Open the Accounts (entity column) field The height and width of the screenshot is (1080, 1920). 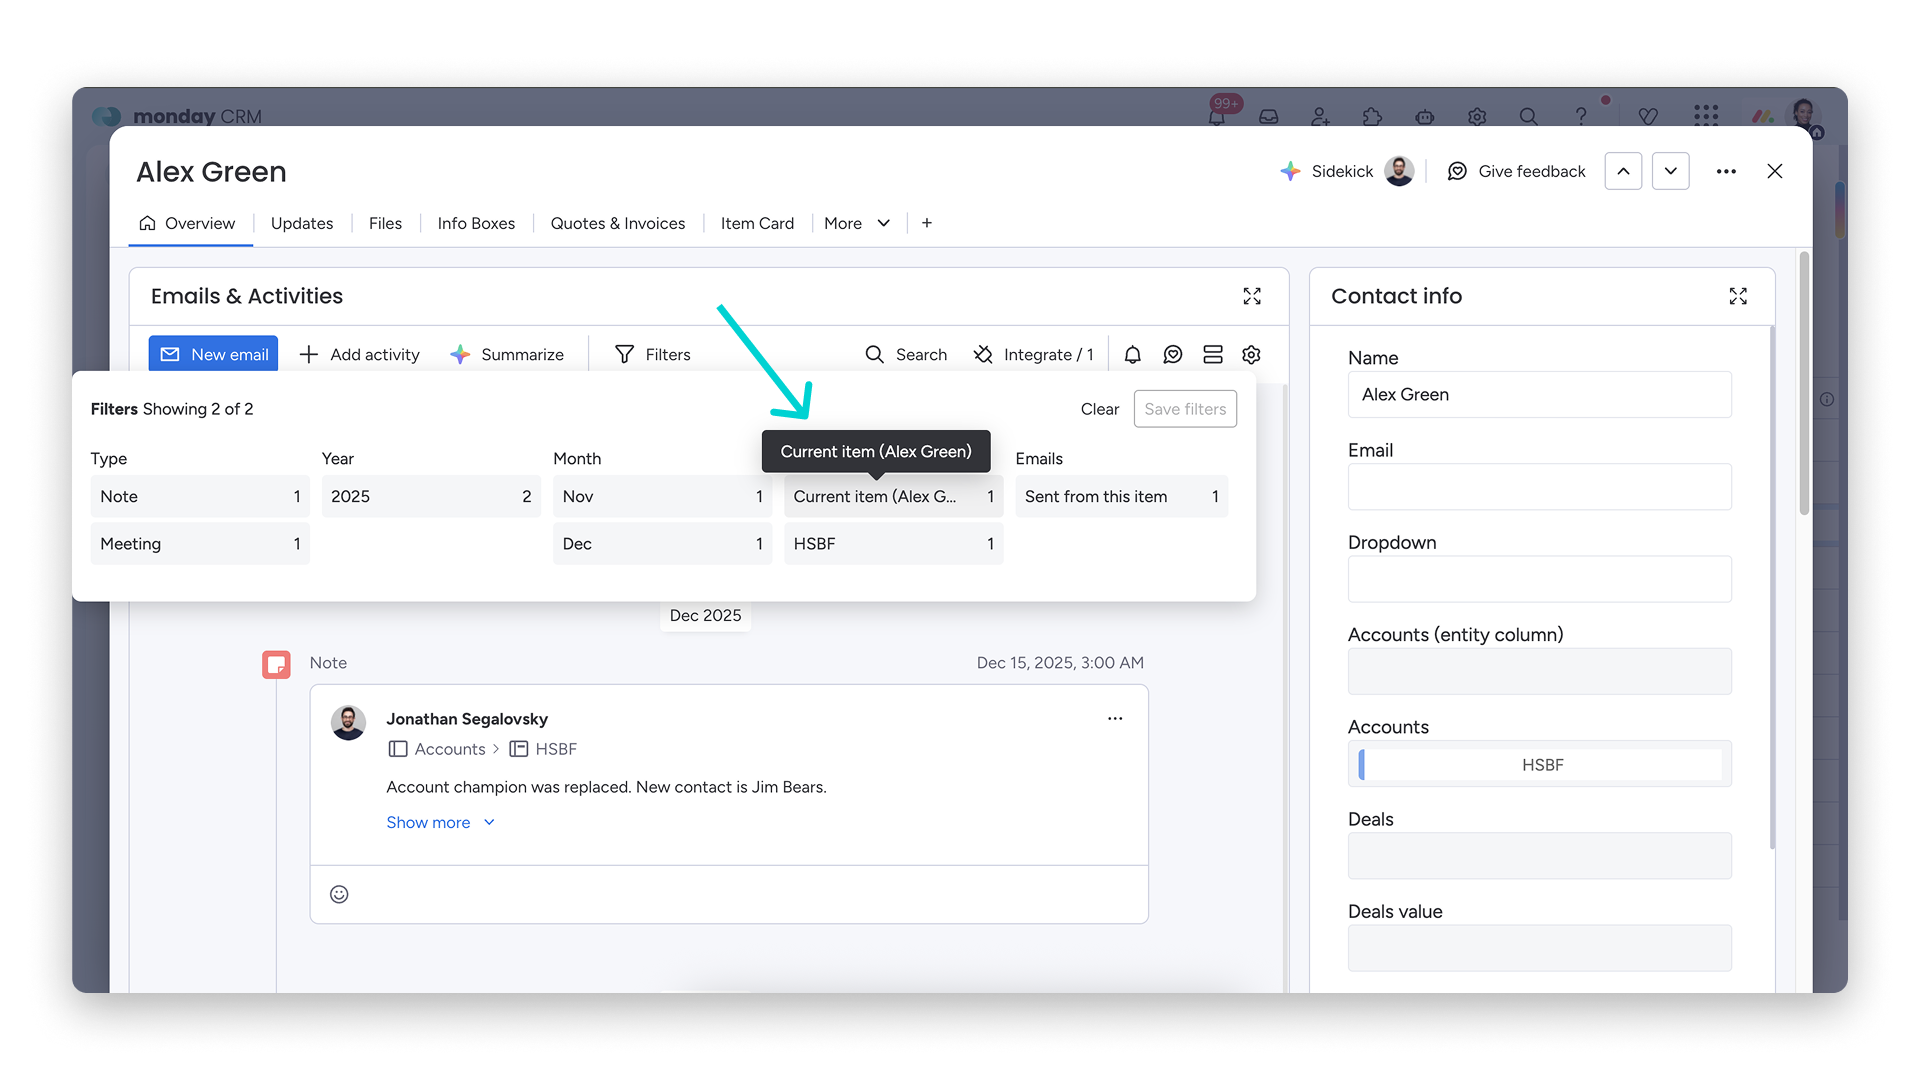point(1539,671)
